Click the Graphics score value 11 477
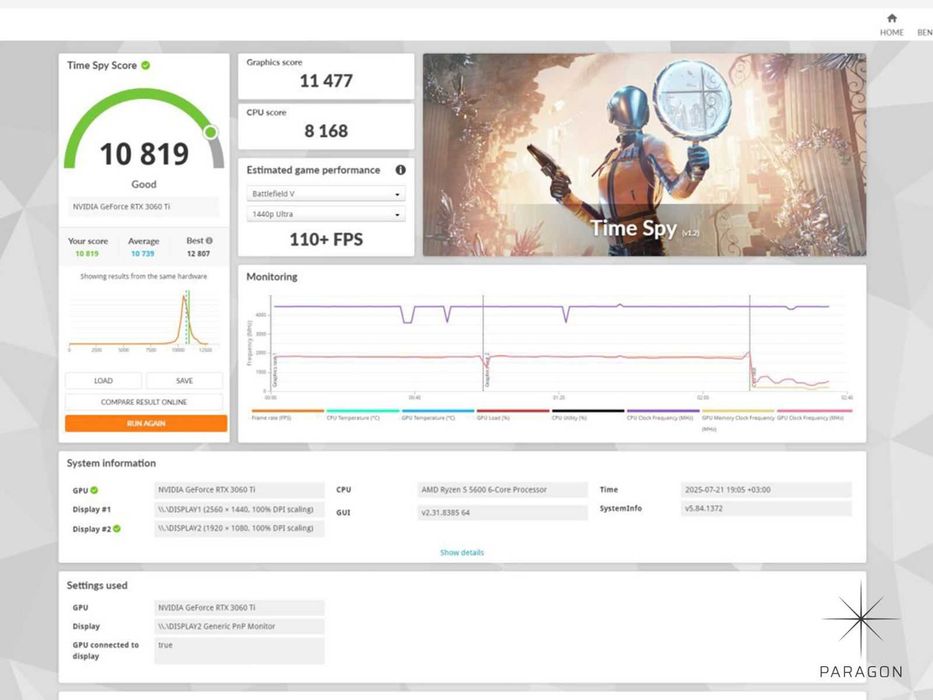The height and width of the screenshot is (700, 933). (x=326, y=81)
